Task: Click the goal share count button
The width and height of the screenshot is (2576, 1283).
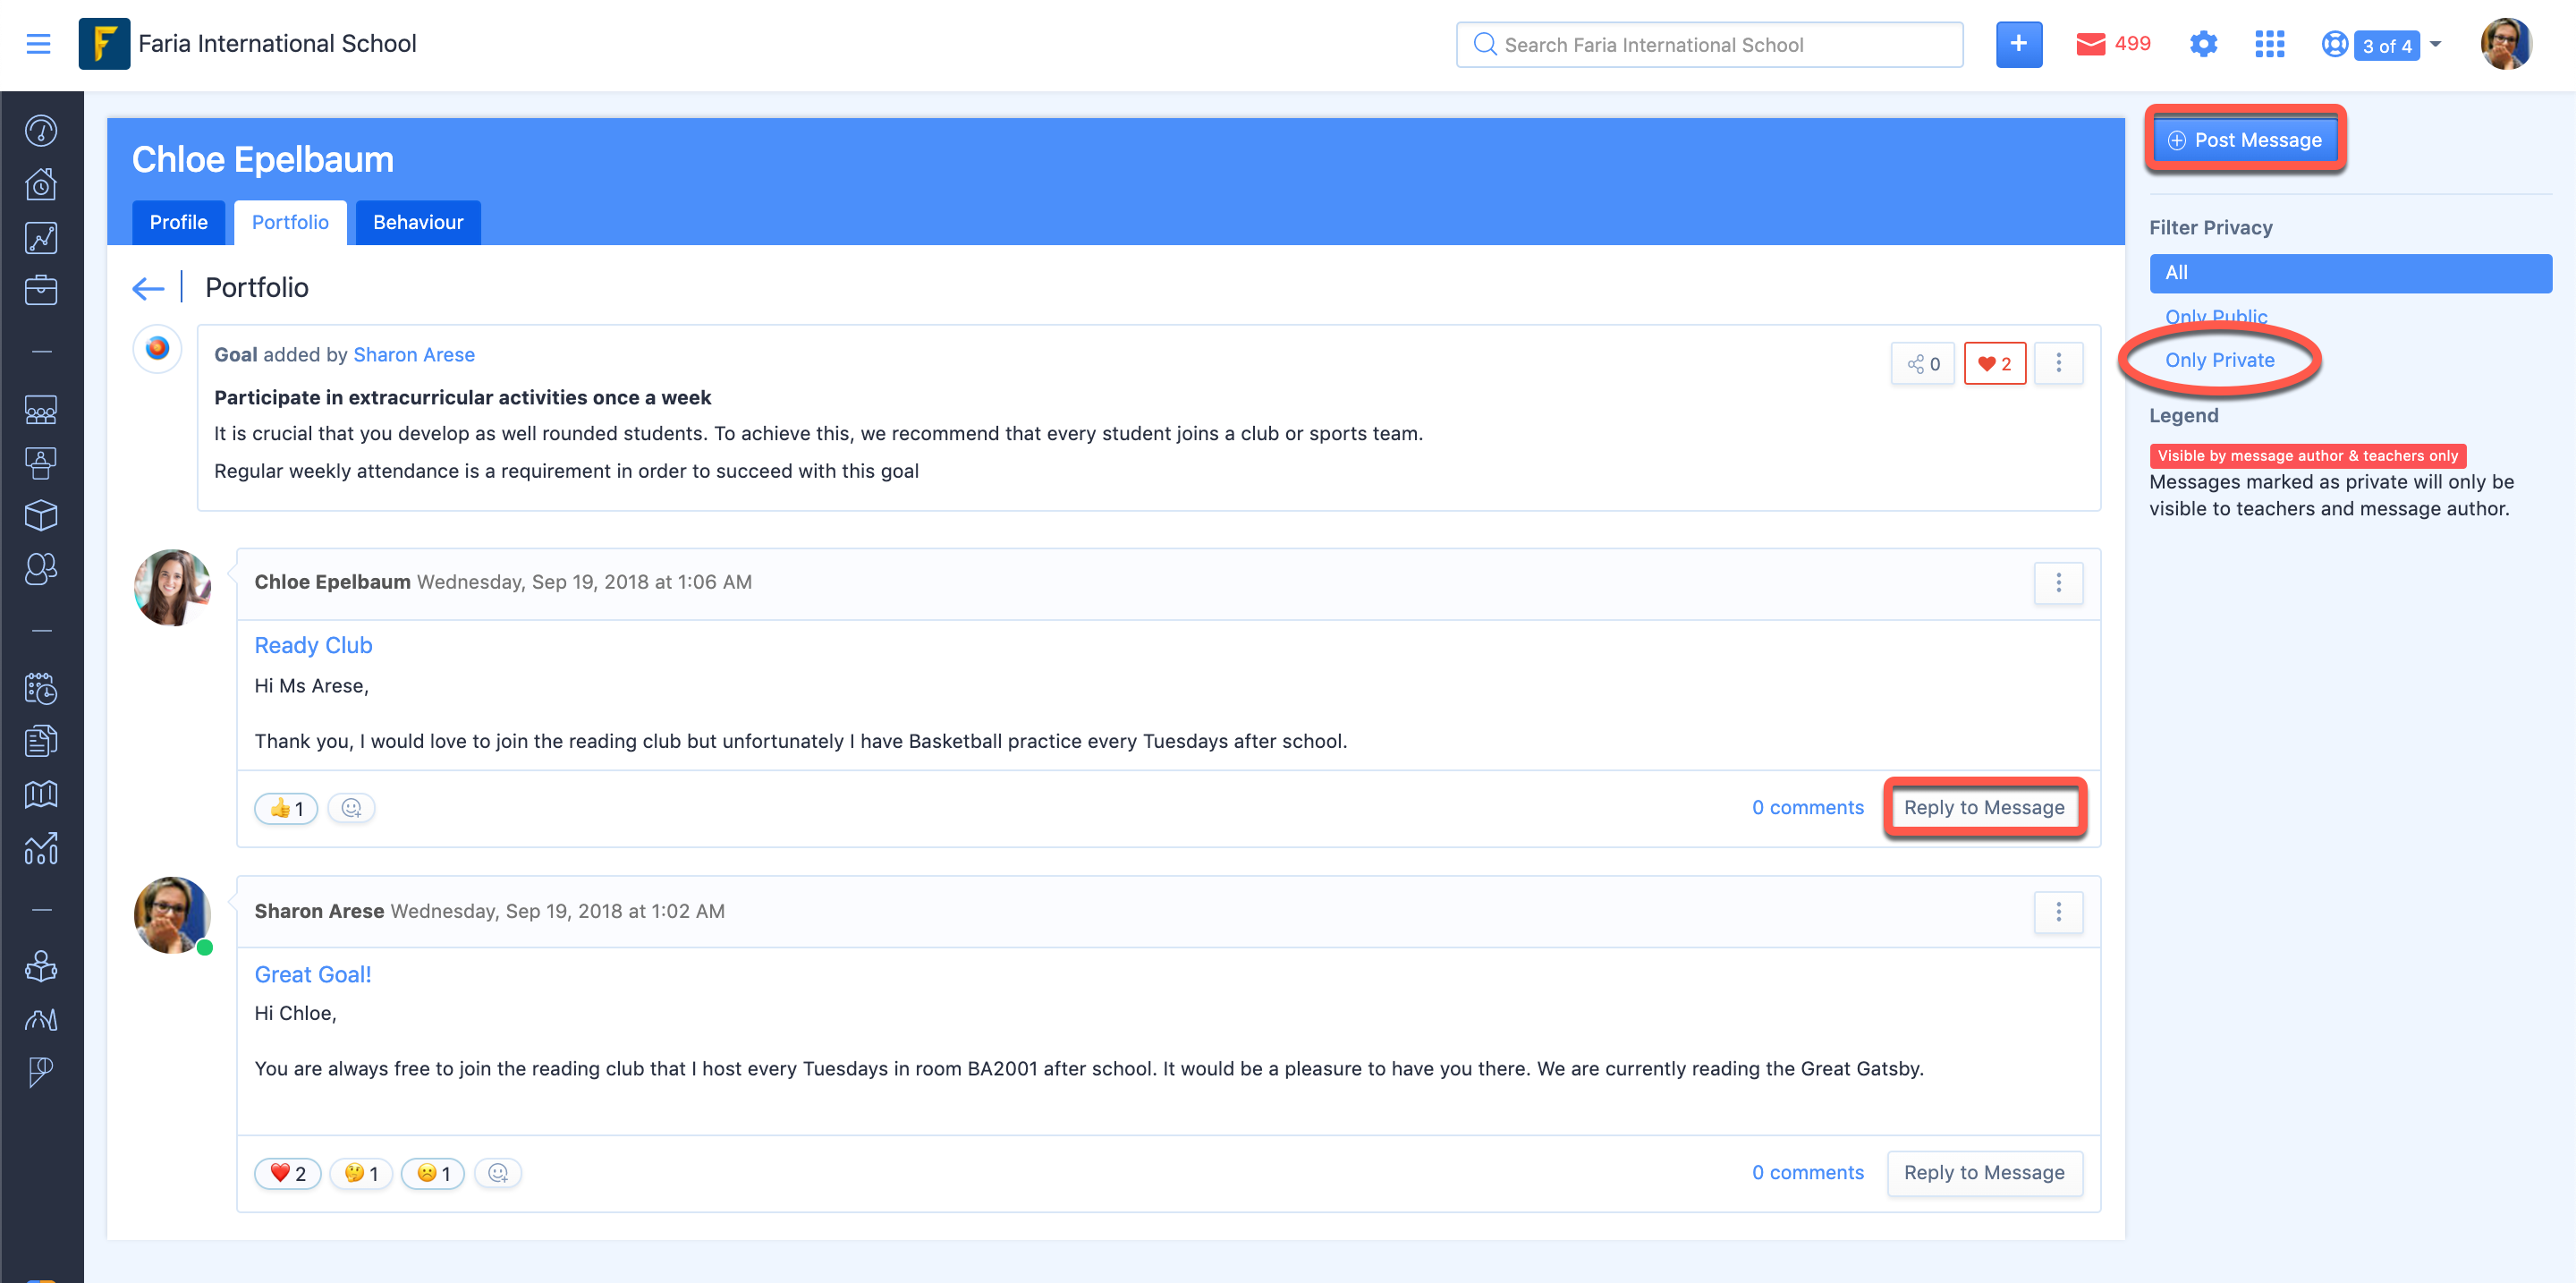Action: pyautogui.click(x=1922, y=364)
